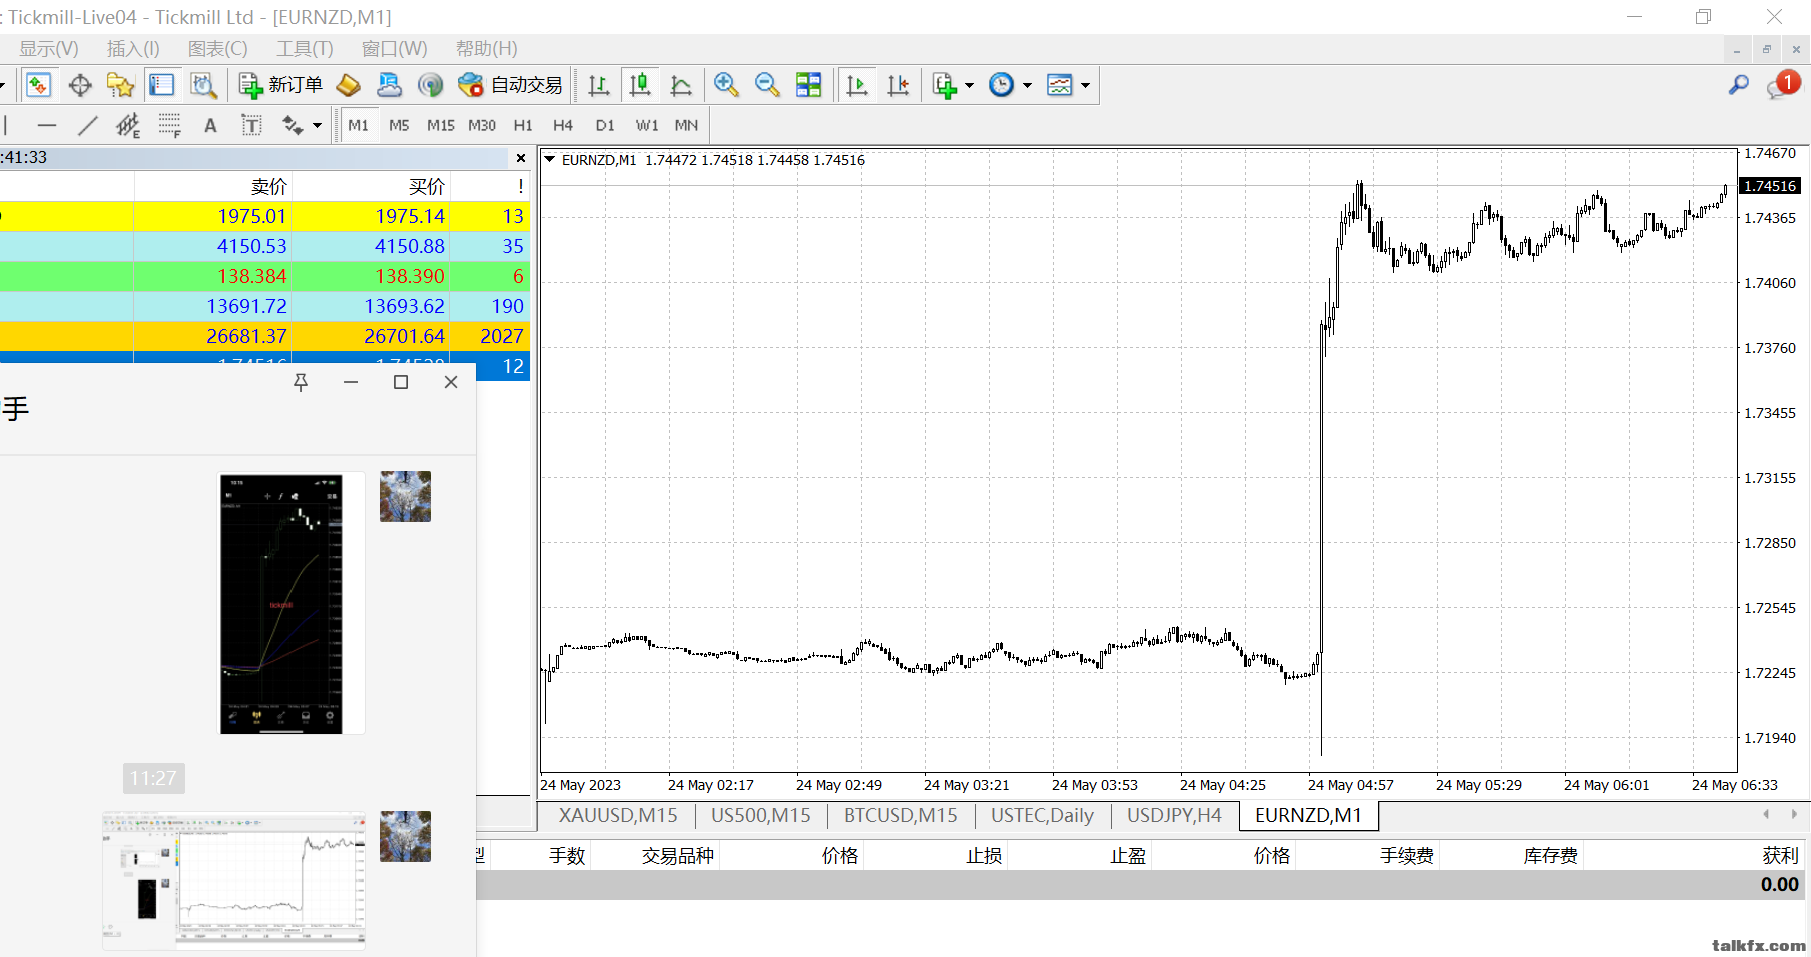The width and height of the screenshot is (1811, 957).
Task: Select W1 timeframe
Action: (647, 125)
